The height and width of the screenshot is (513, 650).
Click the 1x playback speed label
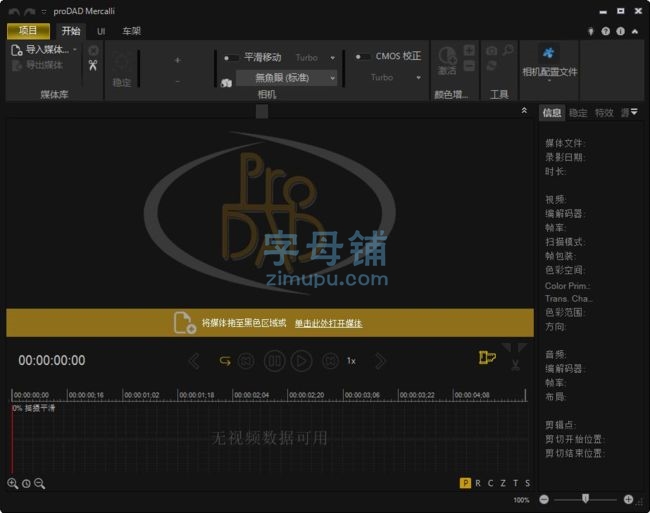pos(351,361)
